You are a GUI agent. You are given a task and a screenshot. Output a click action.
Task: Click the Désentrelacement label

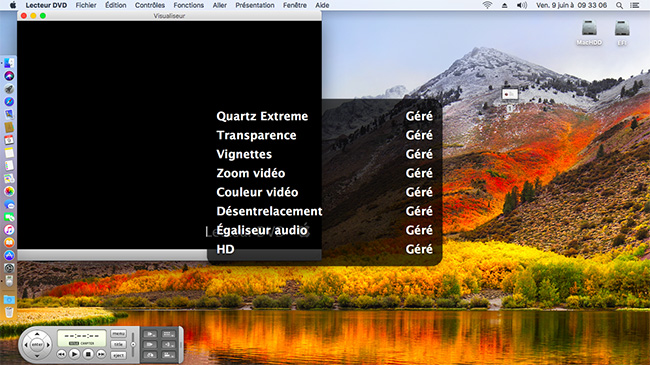click(269, 212)
